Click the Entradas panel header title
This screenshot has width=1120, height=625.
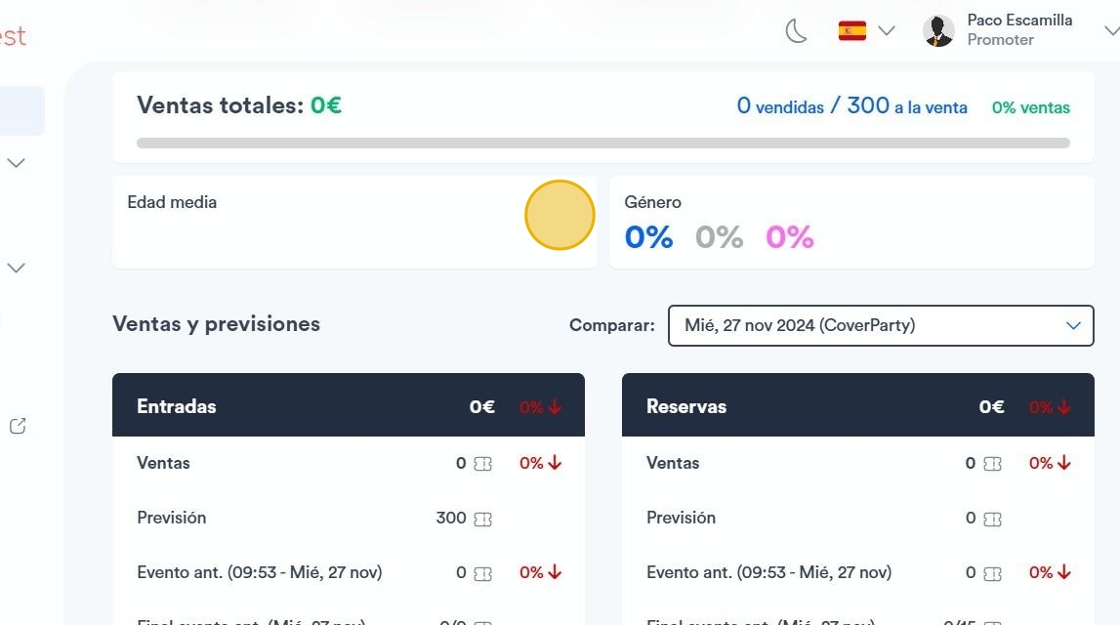[176, 406]
